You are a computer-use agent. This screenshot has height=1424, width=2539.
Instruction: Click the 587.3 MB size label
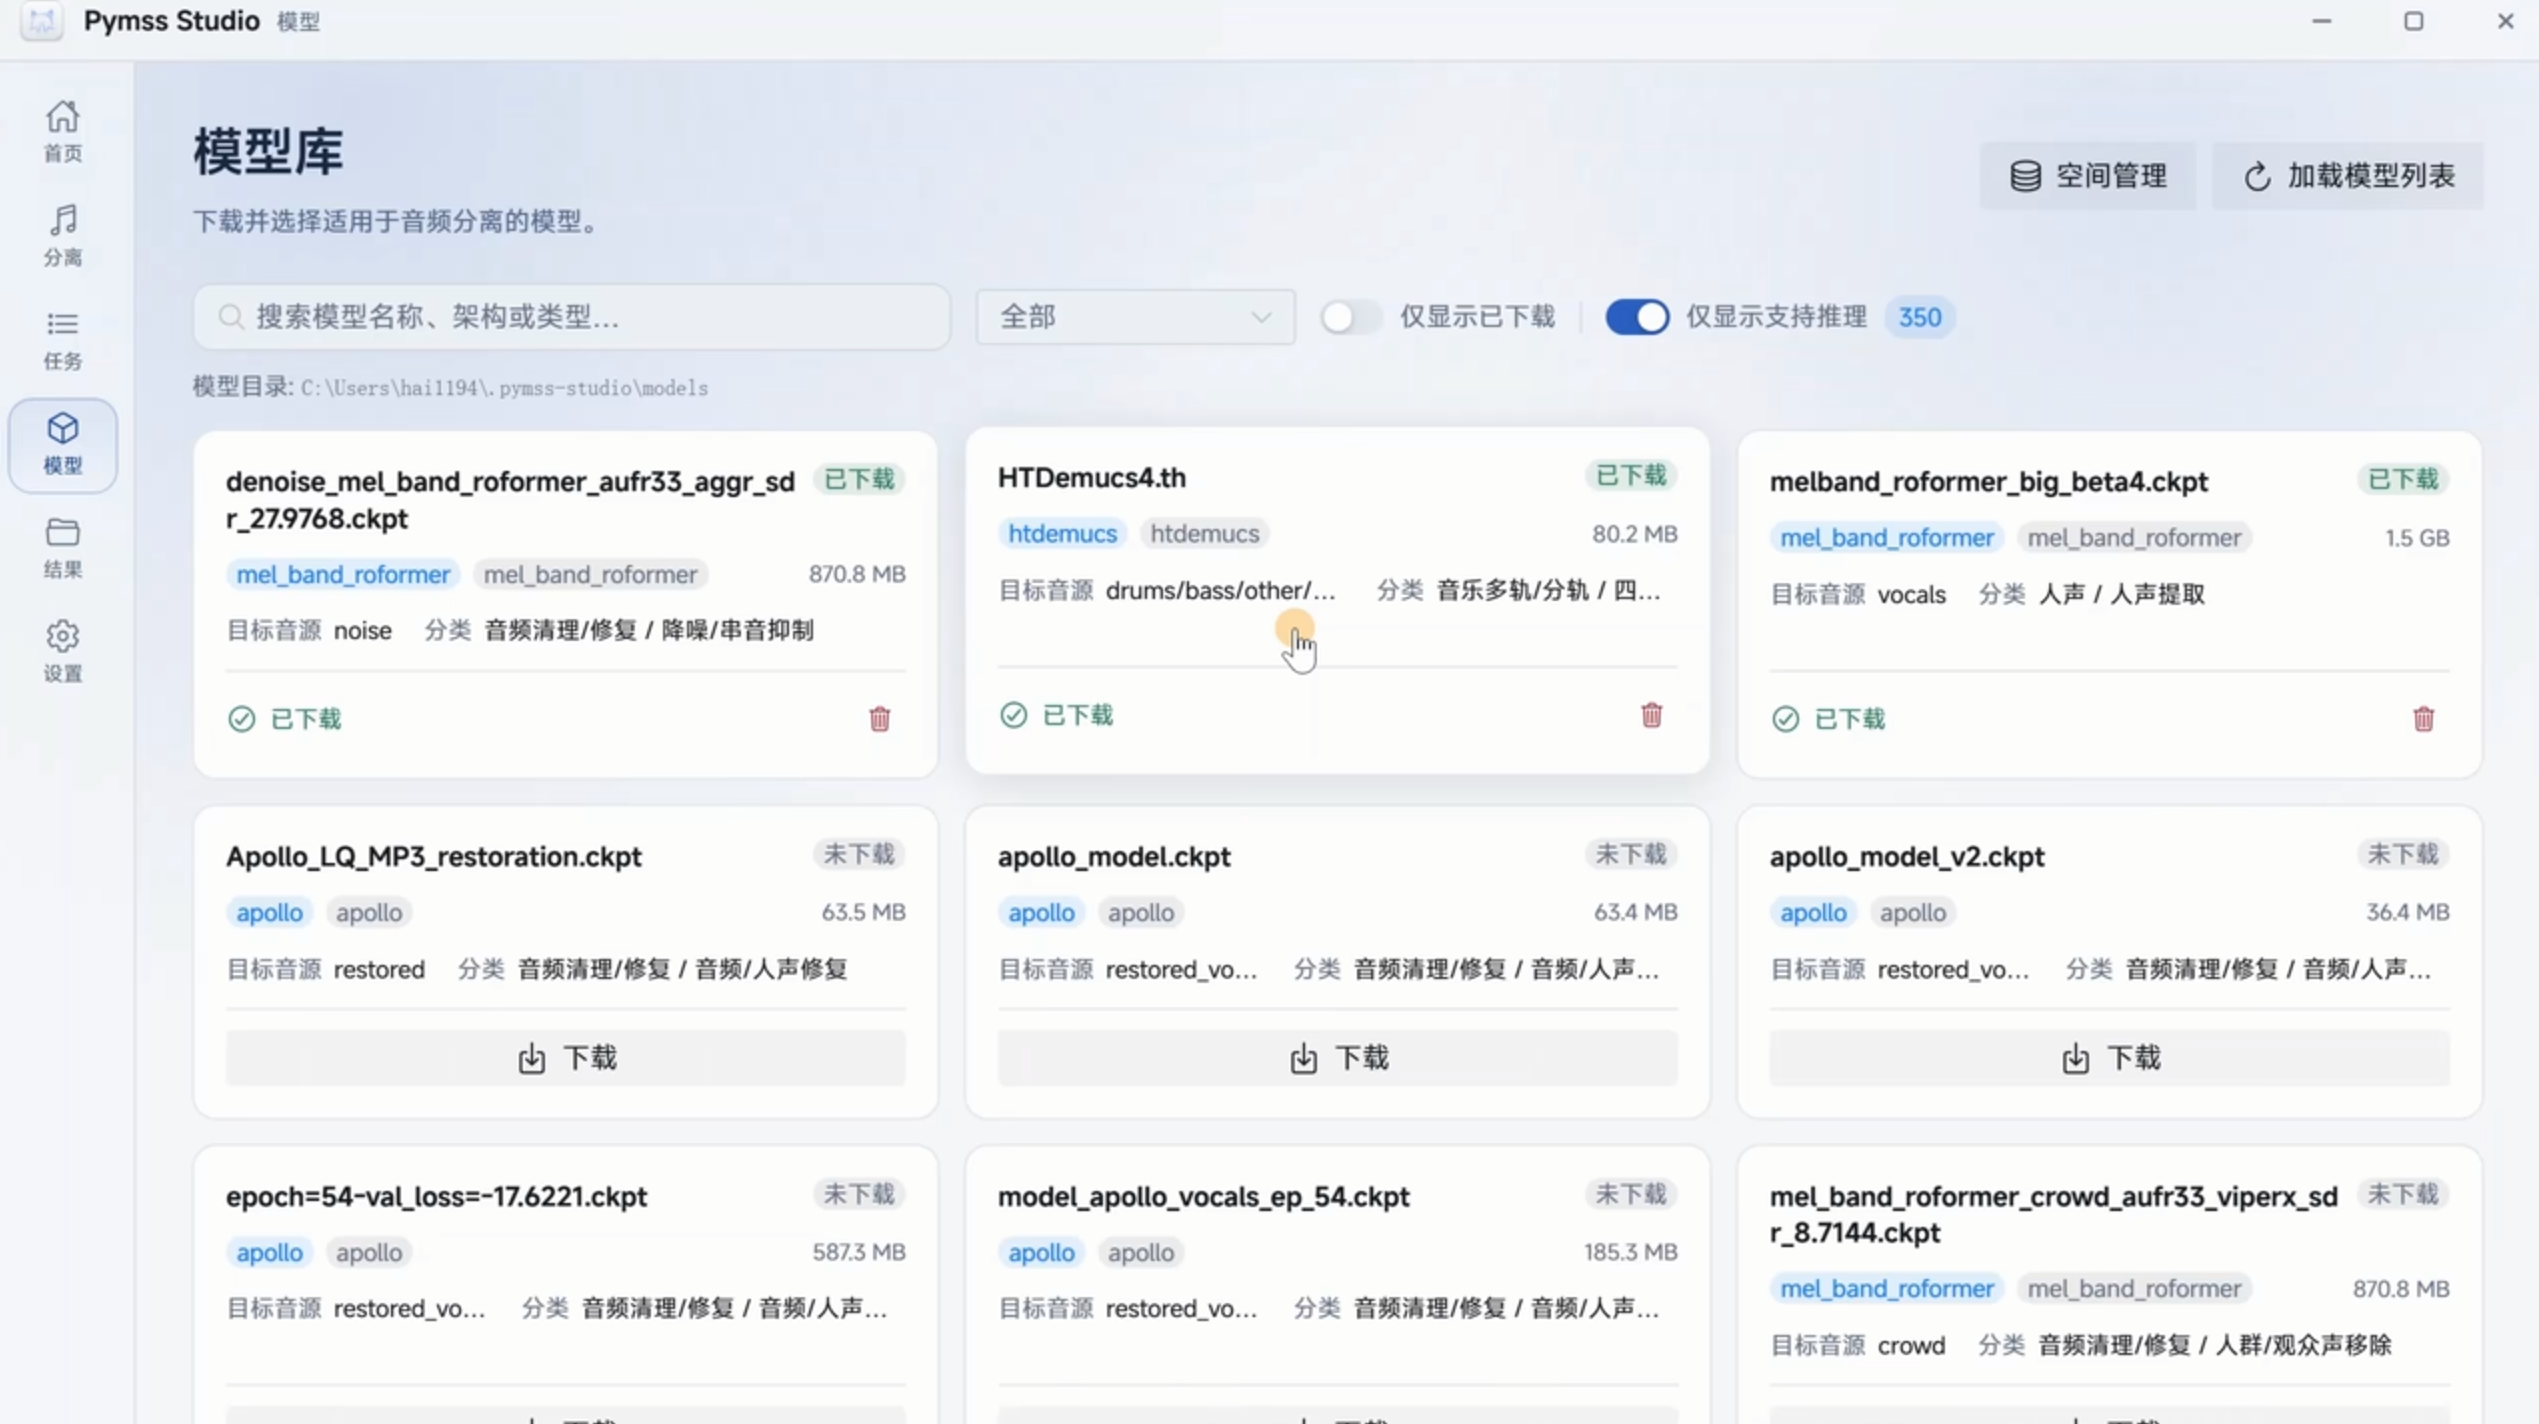pyautogui.click(x=858, y=1252)
